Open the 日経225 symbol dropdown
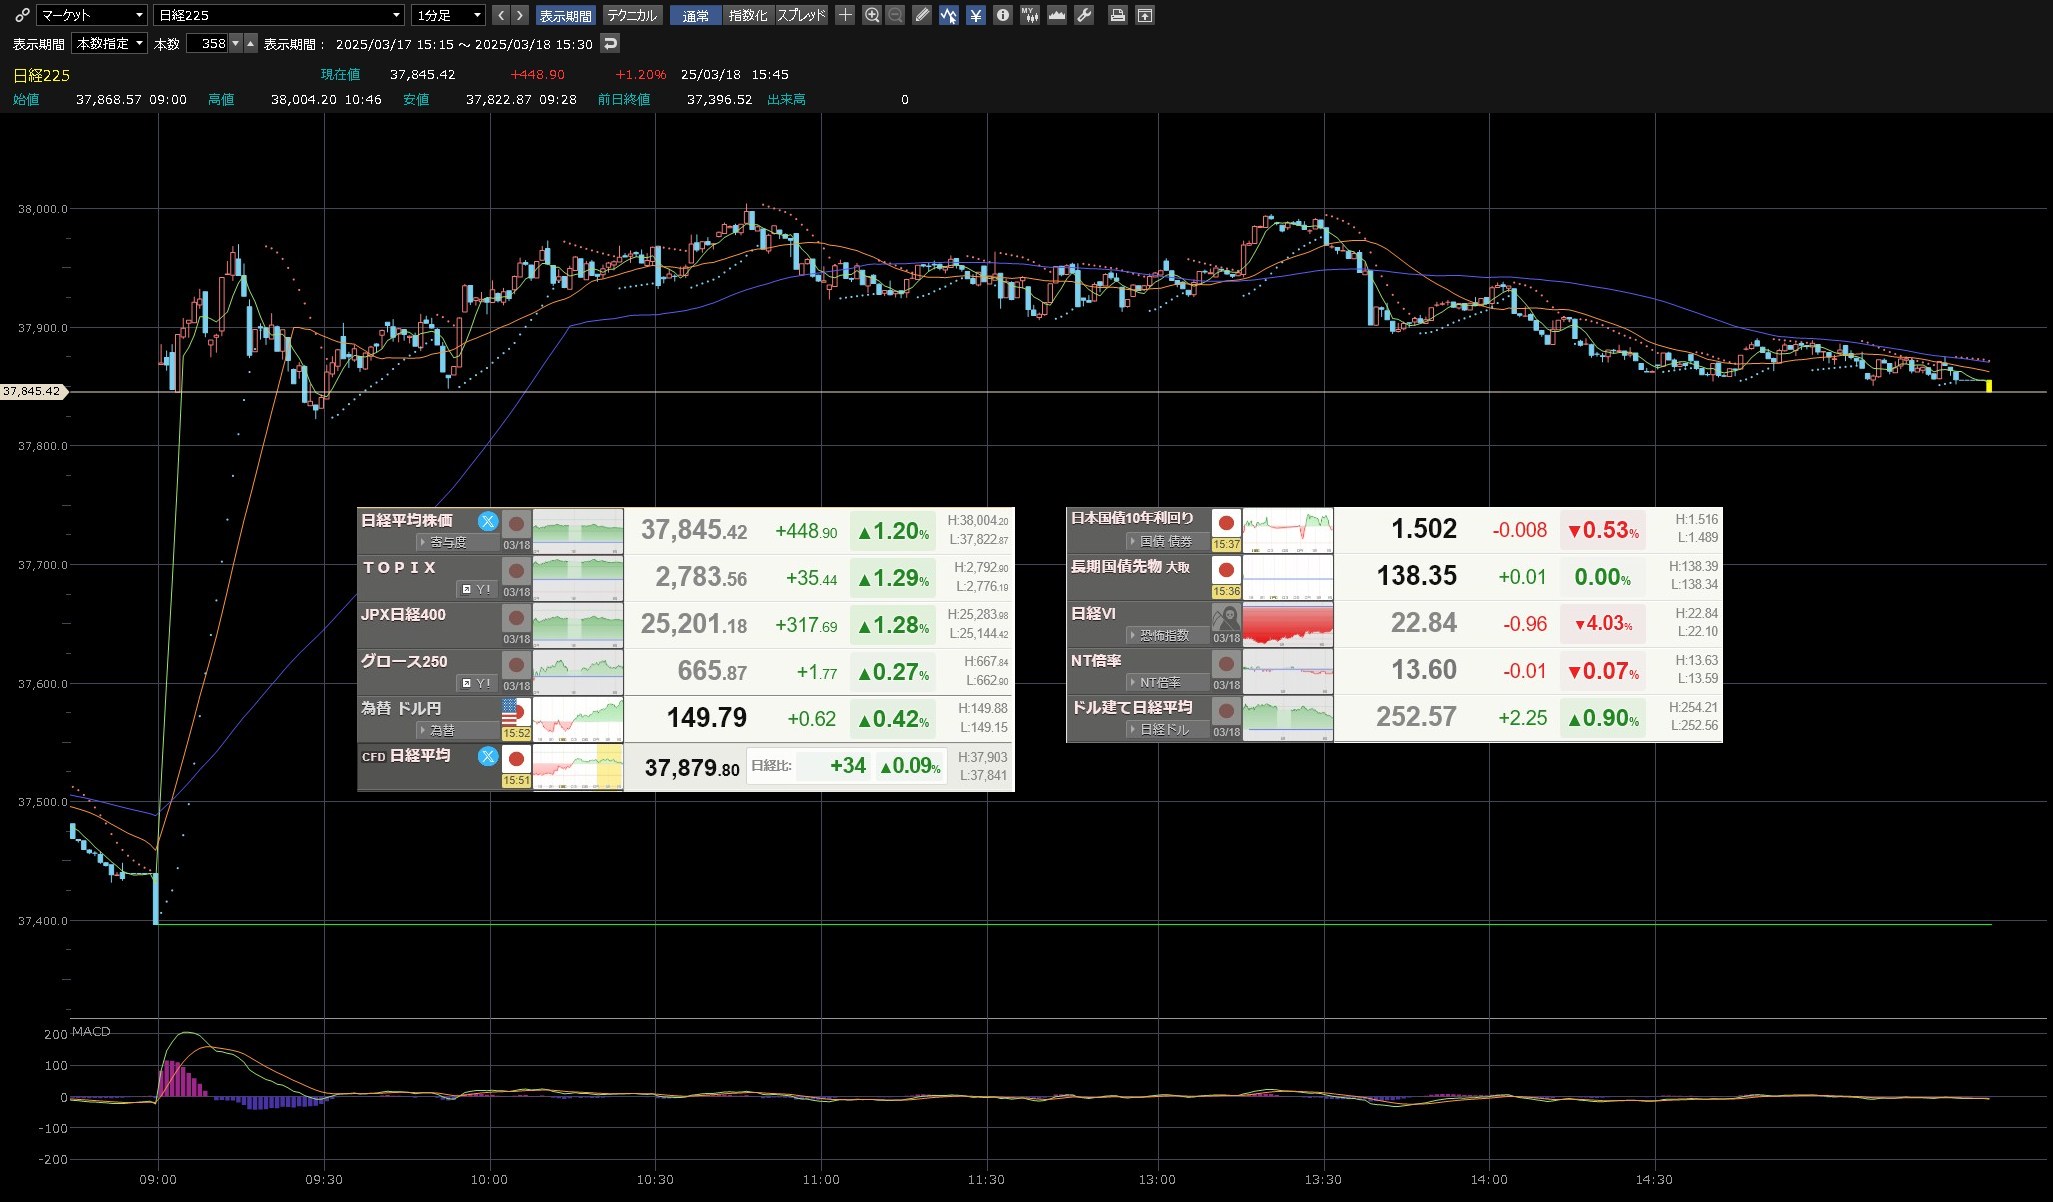 (x=279, y=15)
